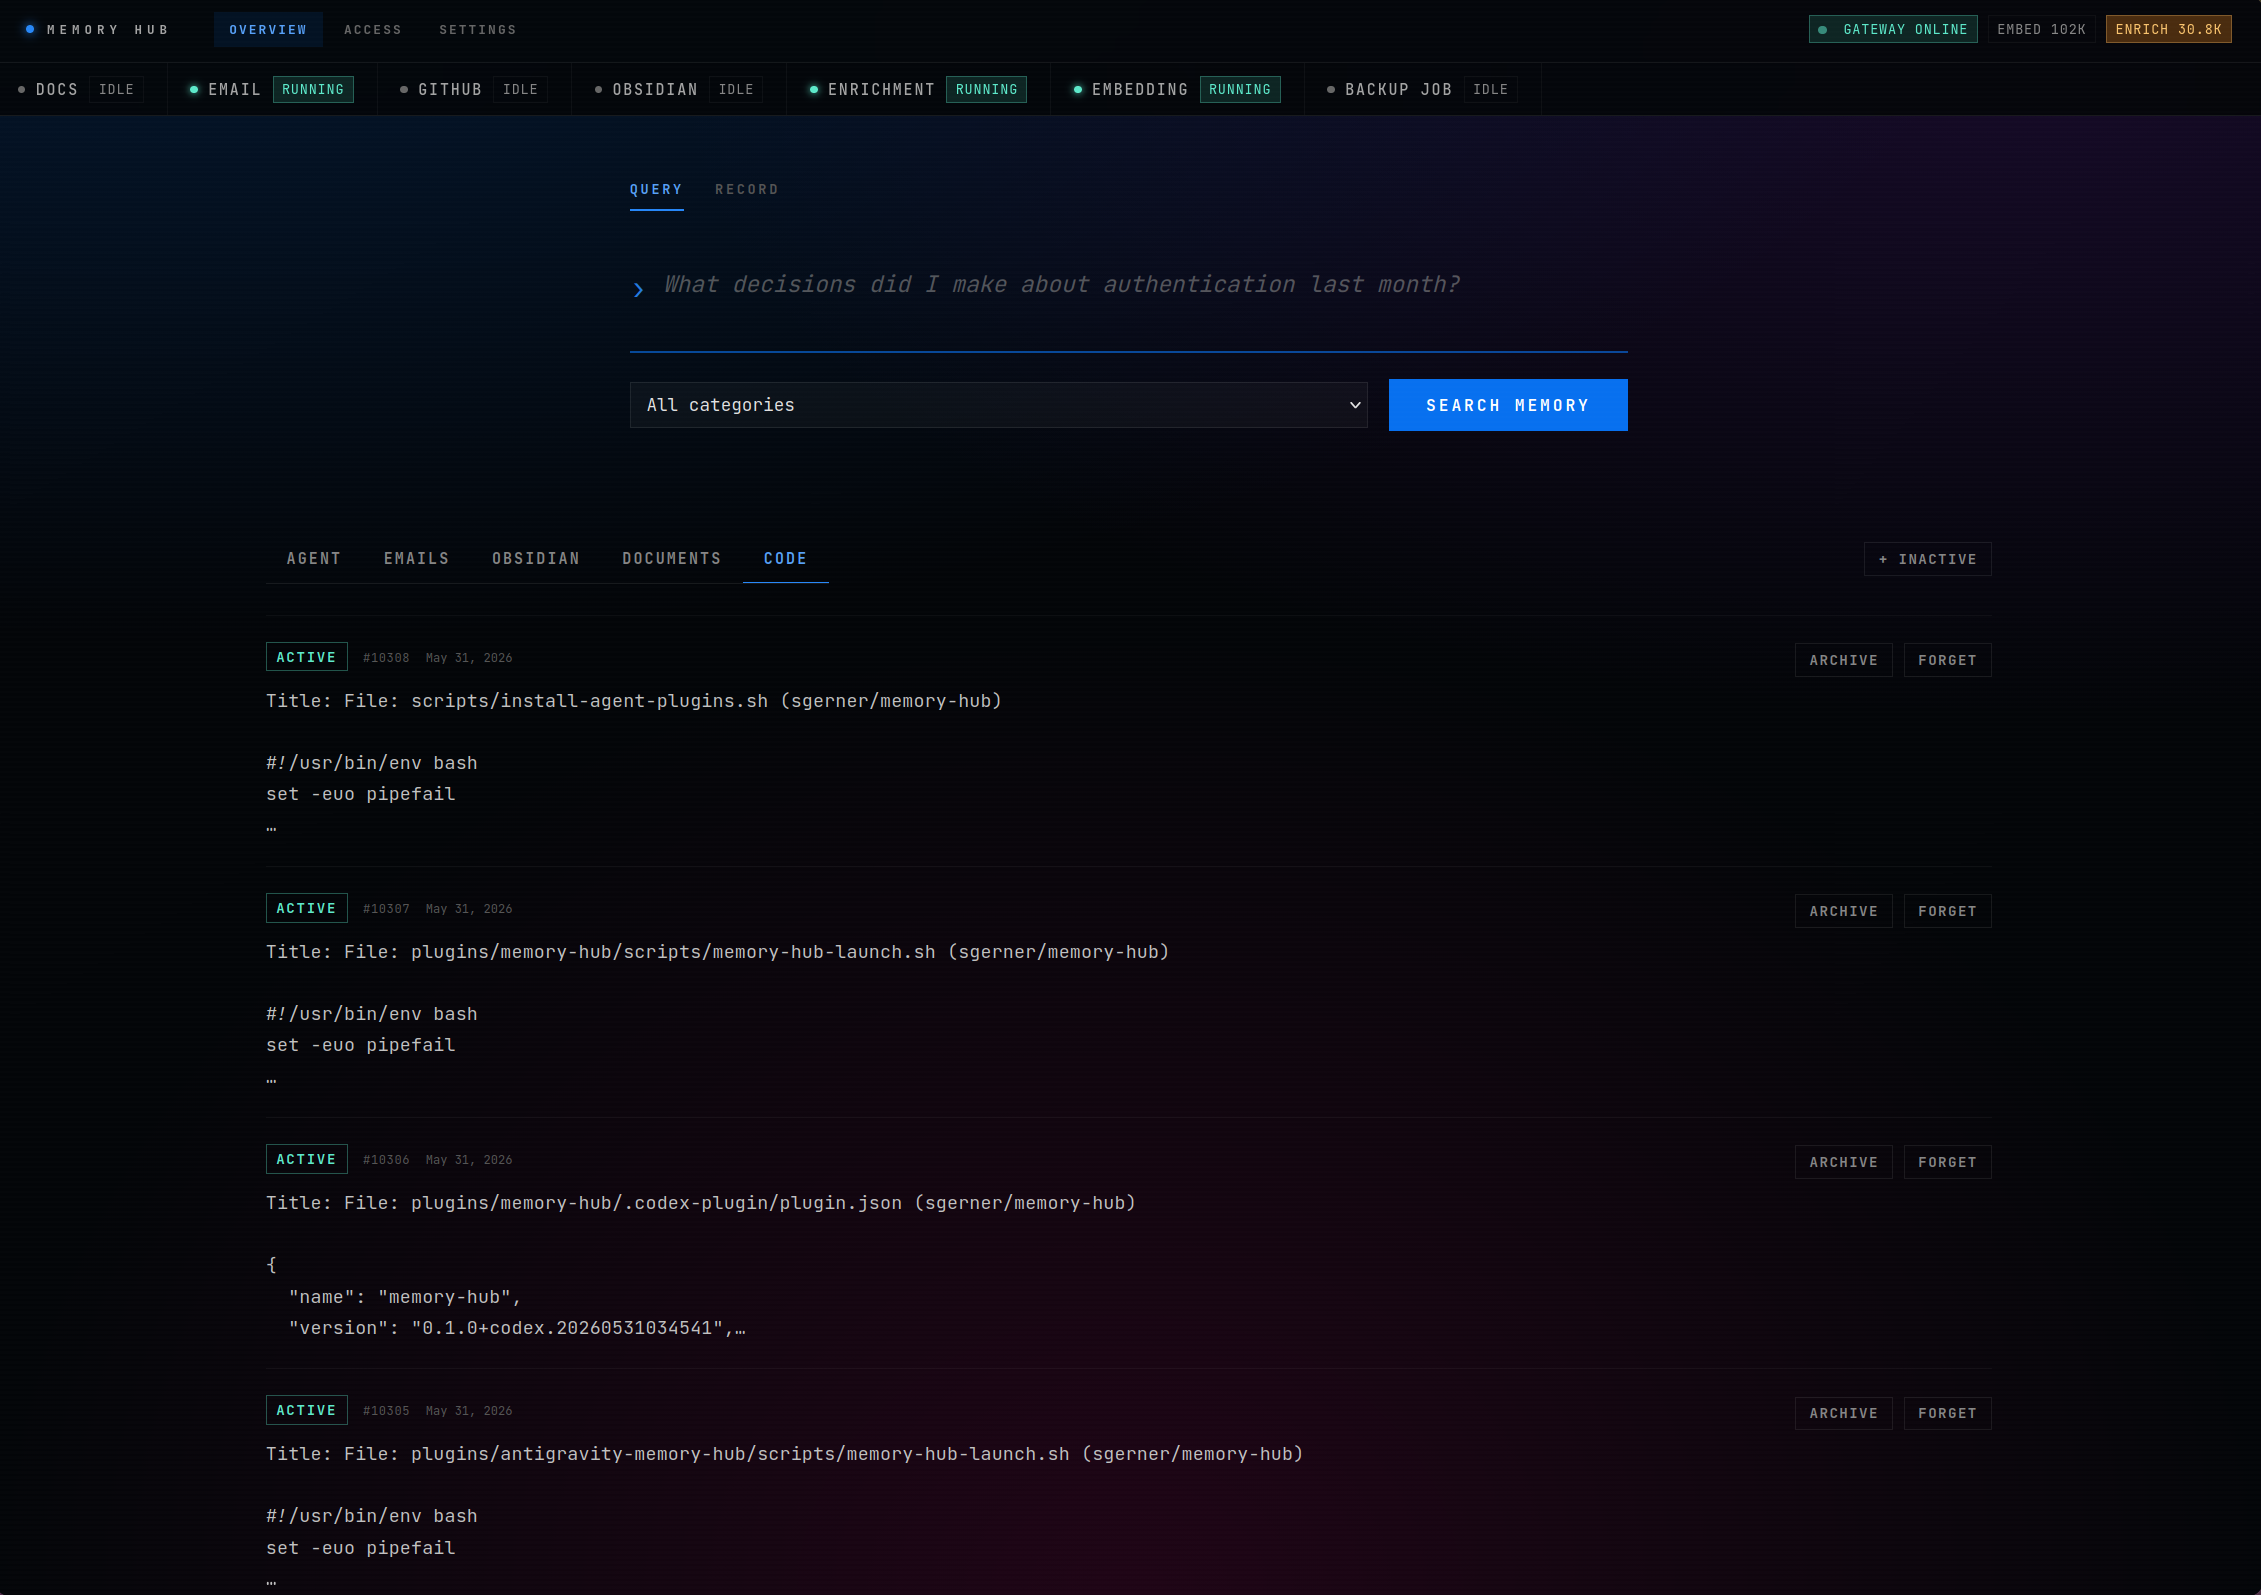Click the RUNNING badge next to Enrichment

[986, 89]
